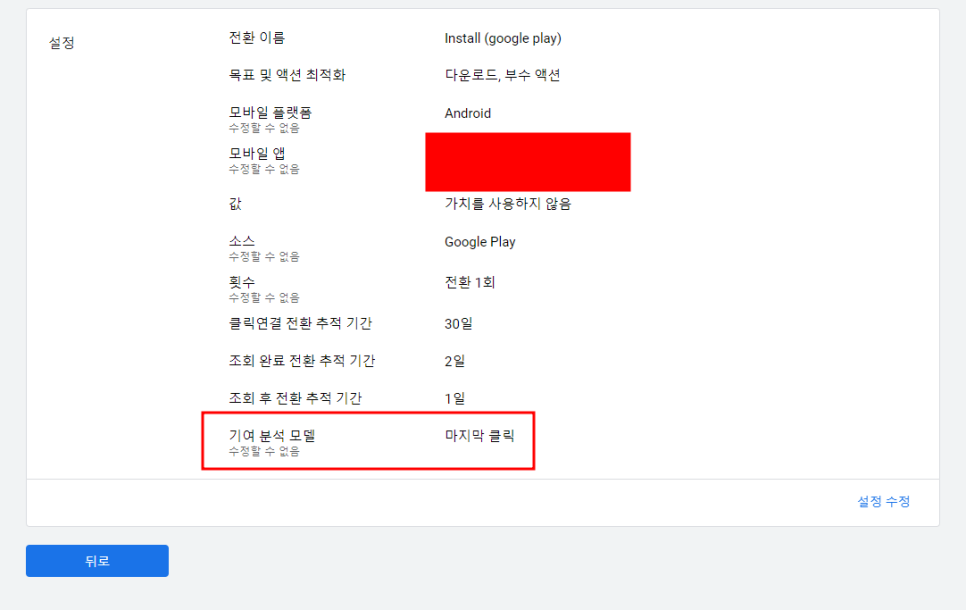Click the blue 뒤로 button
Image resolution: width=966 pixels, height=610 pixels.
click(97, 561)
